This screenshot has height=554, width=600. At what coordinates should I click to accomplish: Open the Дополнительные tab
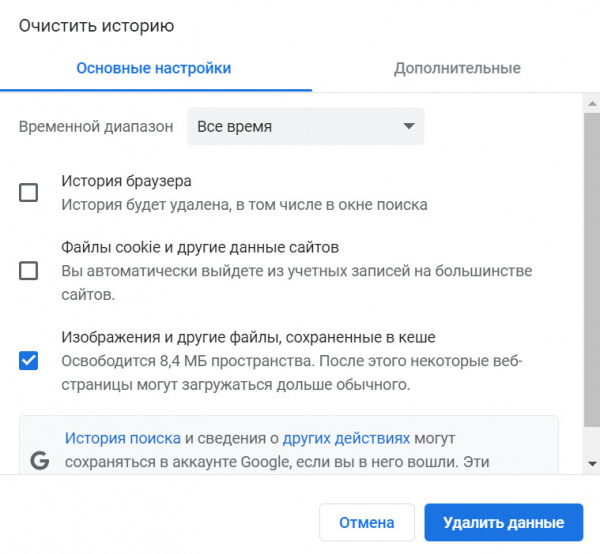pyautogui.click(x=456, y=68)
